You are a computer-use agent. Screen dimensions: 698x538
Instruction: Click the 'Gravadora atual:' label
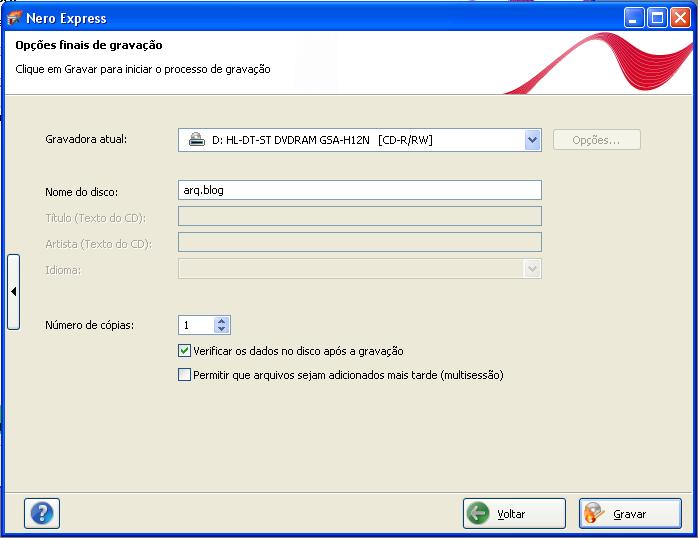coord(86,139)
